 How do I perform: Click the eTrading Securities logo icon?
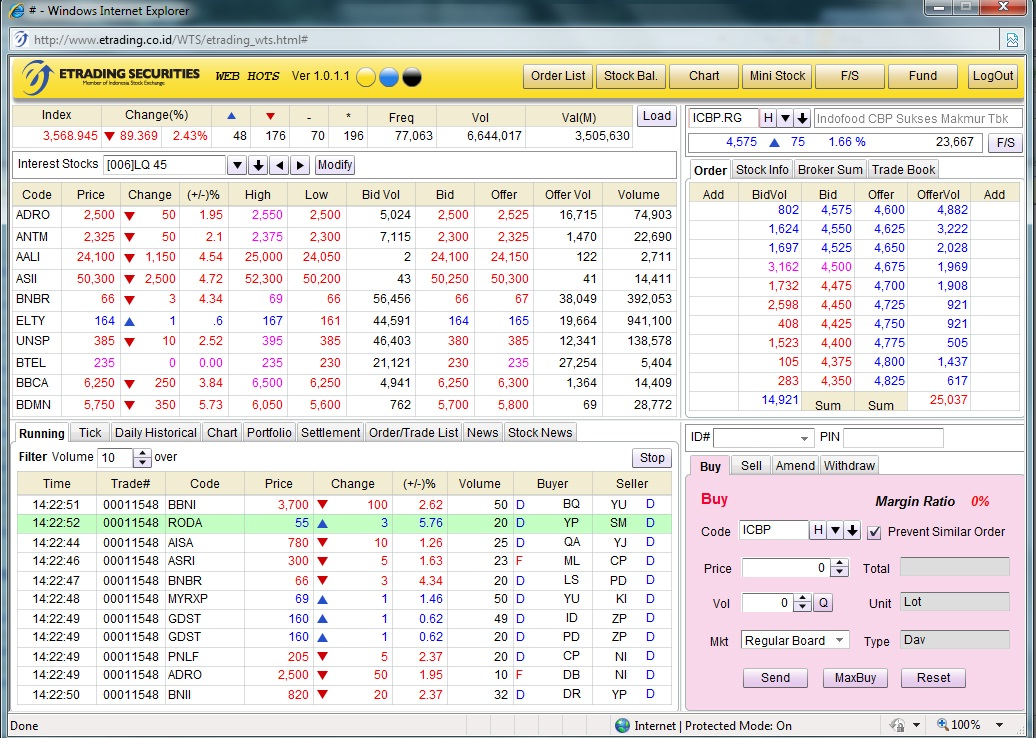(x=38, y=77)
